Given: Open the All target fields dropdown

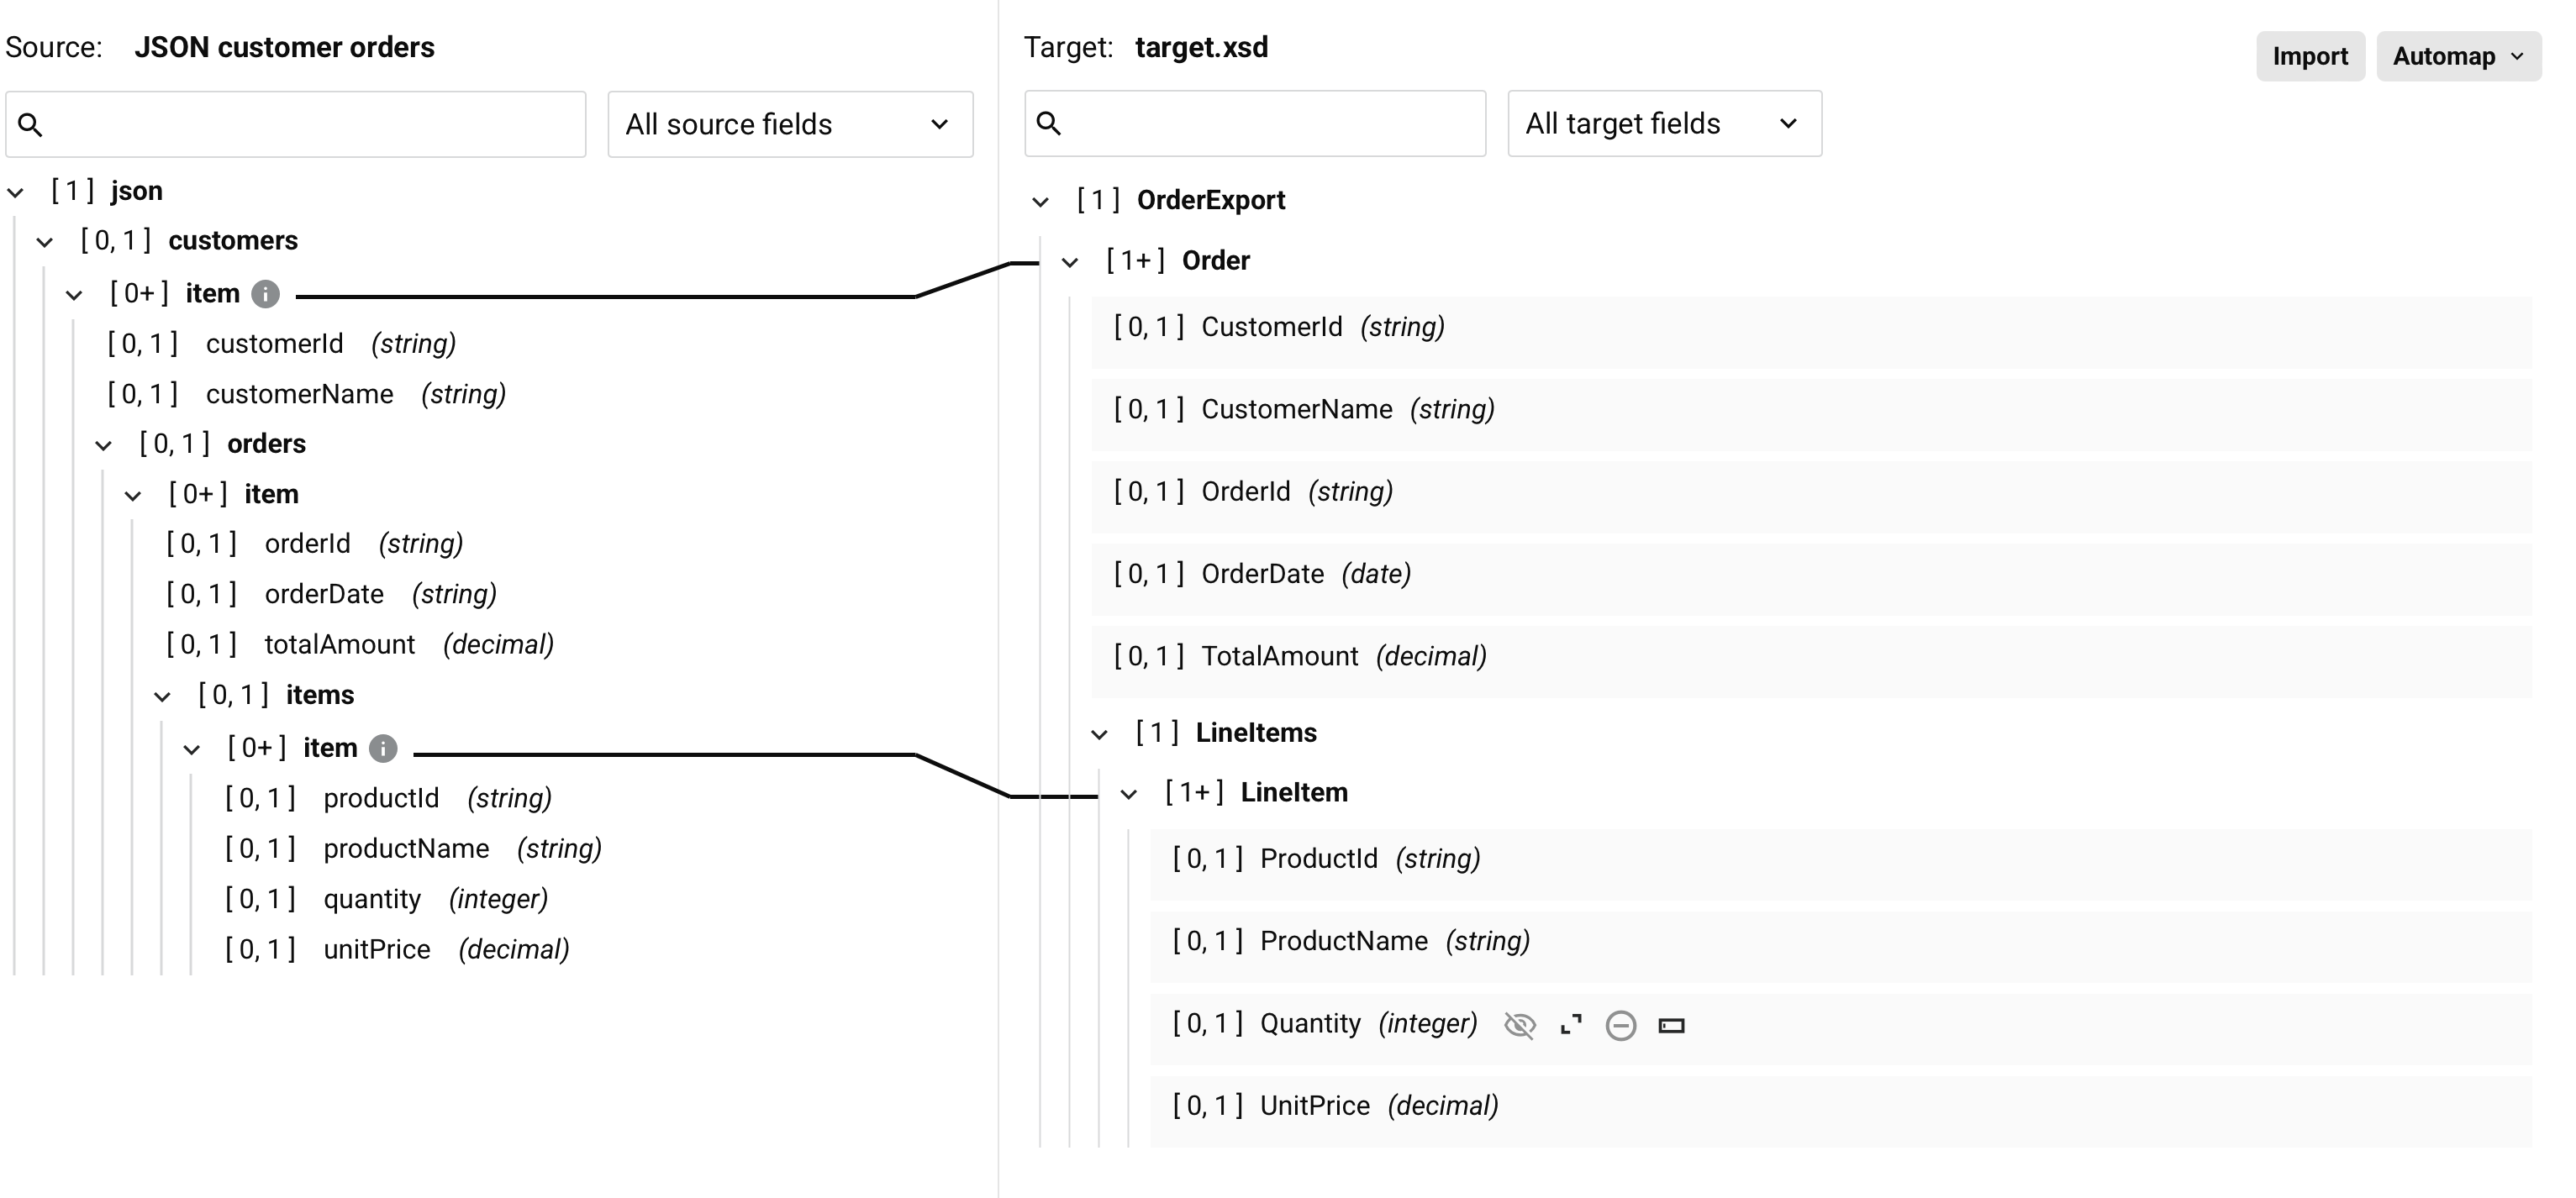Looking at the screenshot, I should [x=1664, y=123].
